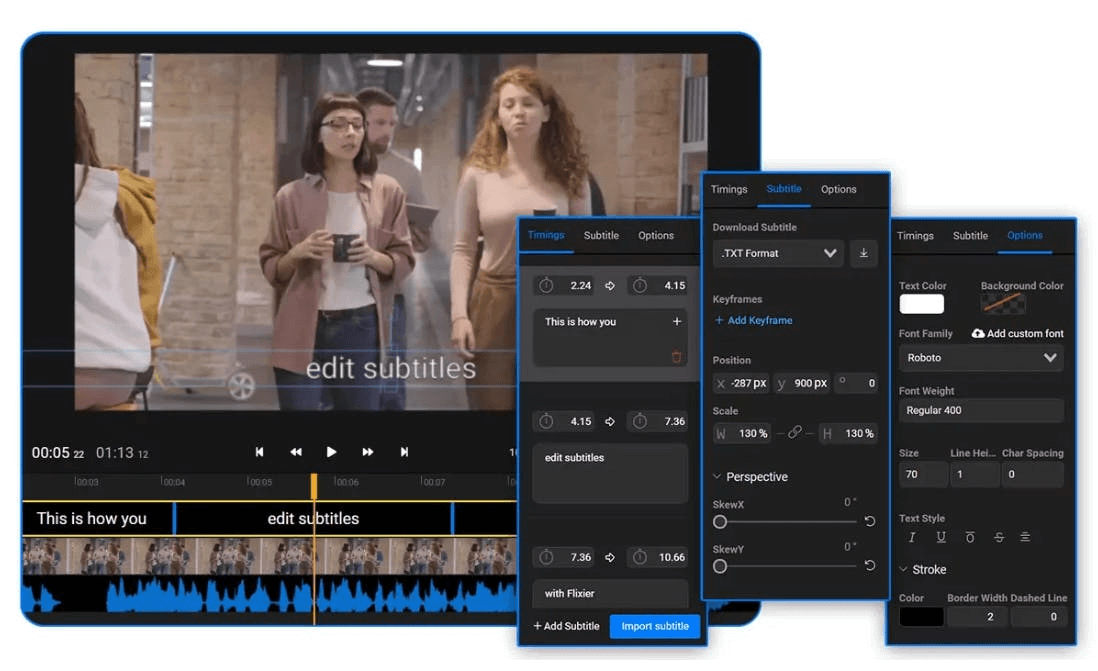Toggle italic text style
This screenshot has width=1098, height=671.
(x=912, y=537)
